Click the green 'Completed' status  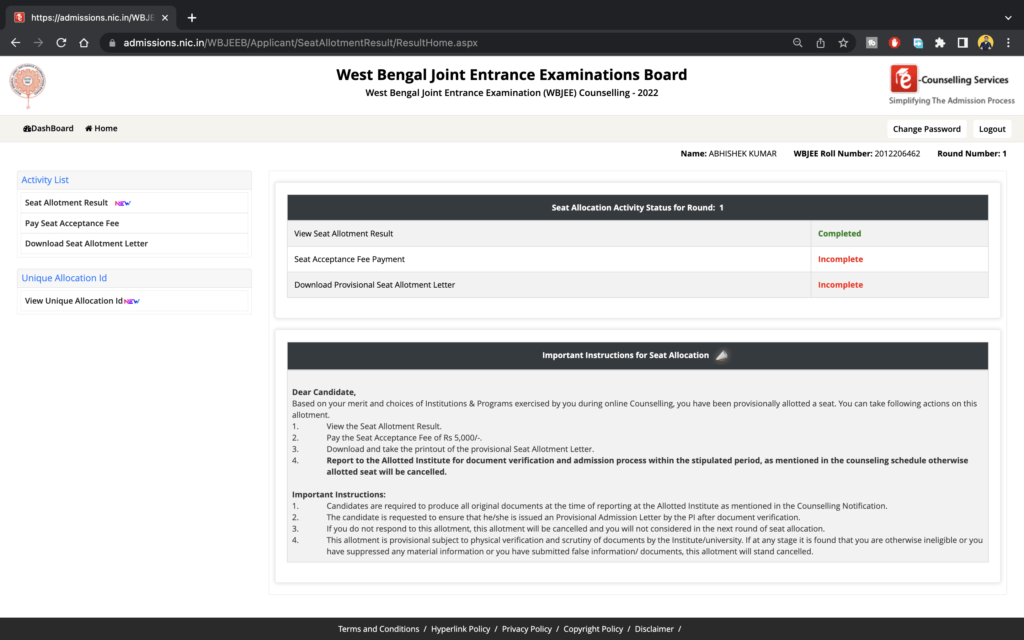tap(839, 233)
